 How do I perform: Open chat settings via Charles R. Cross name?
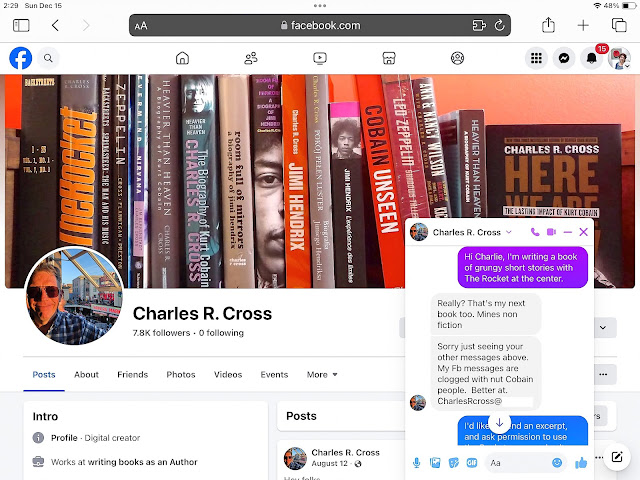tap(472, 232)
